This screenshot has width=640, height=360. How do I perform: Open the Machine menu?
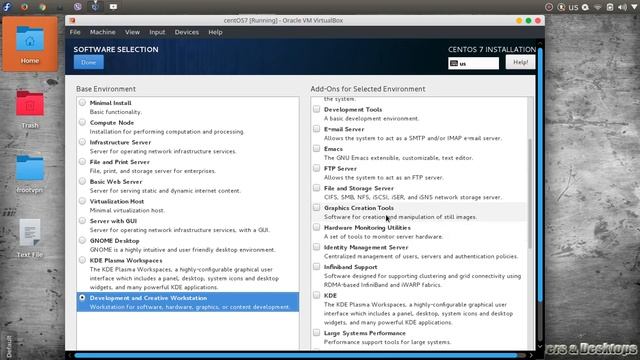point(102,32)
